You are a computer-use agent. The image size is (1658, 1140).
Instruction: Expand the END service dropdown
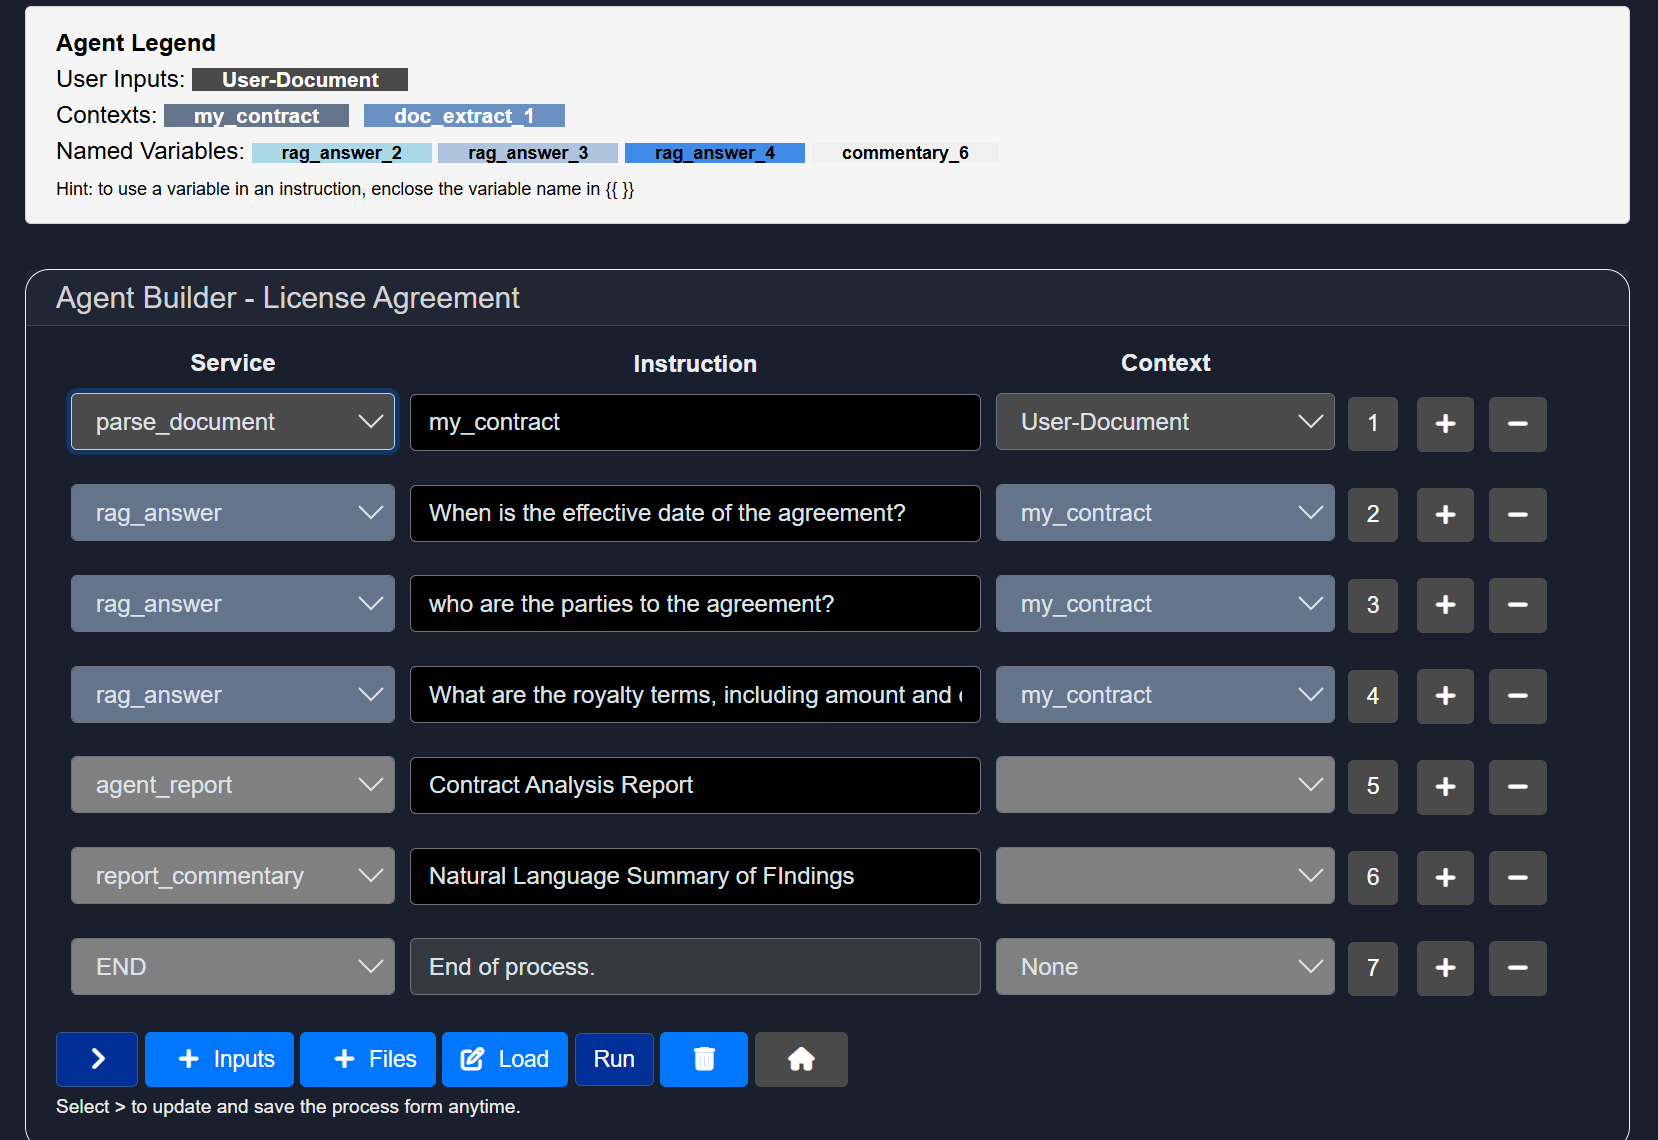(x=233, y=967)
